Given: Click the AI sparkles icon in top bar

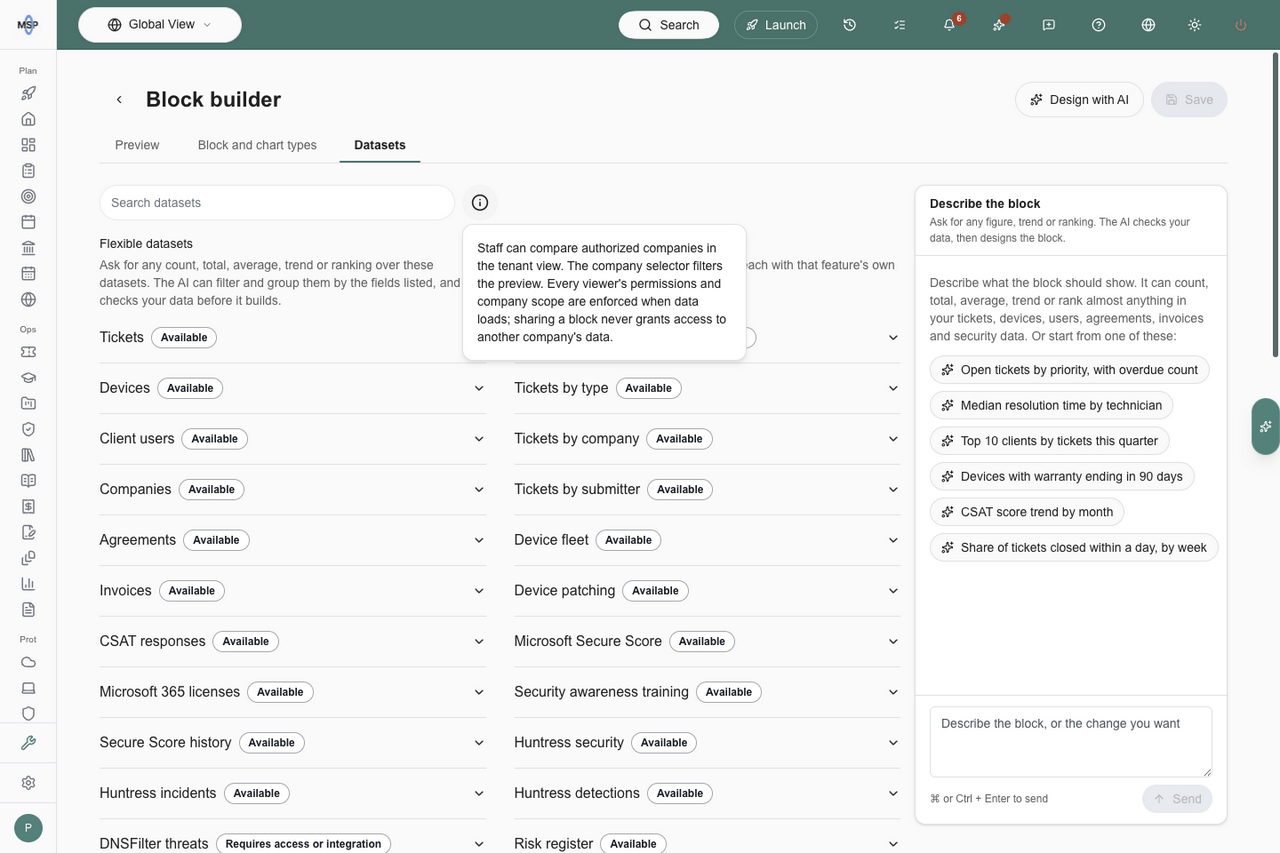Looking at the screenshot, I should [x=999, y=25].
